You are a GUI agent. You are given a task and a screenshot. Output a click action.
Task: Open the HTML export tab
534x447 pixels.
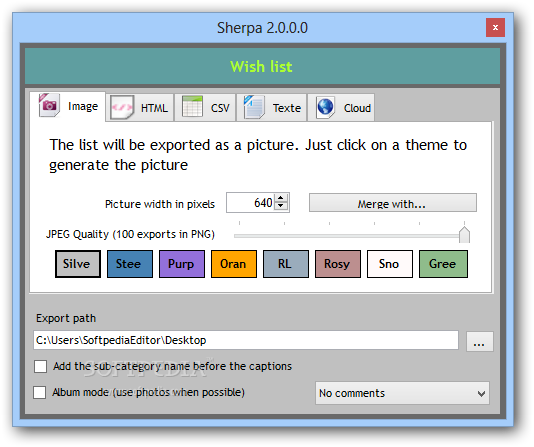click(x=140, y=108)
